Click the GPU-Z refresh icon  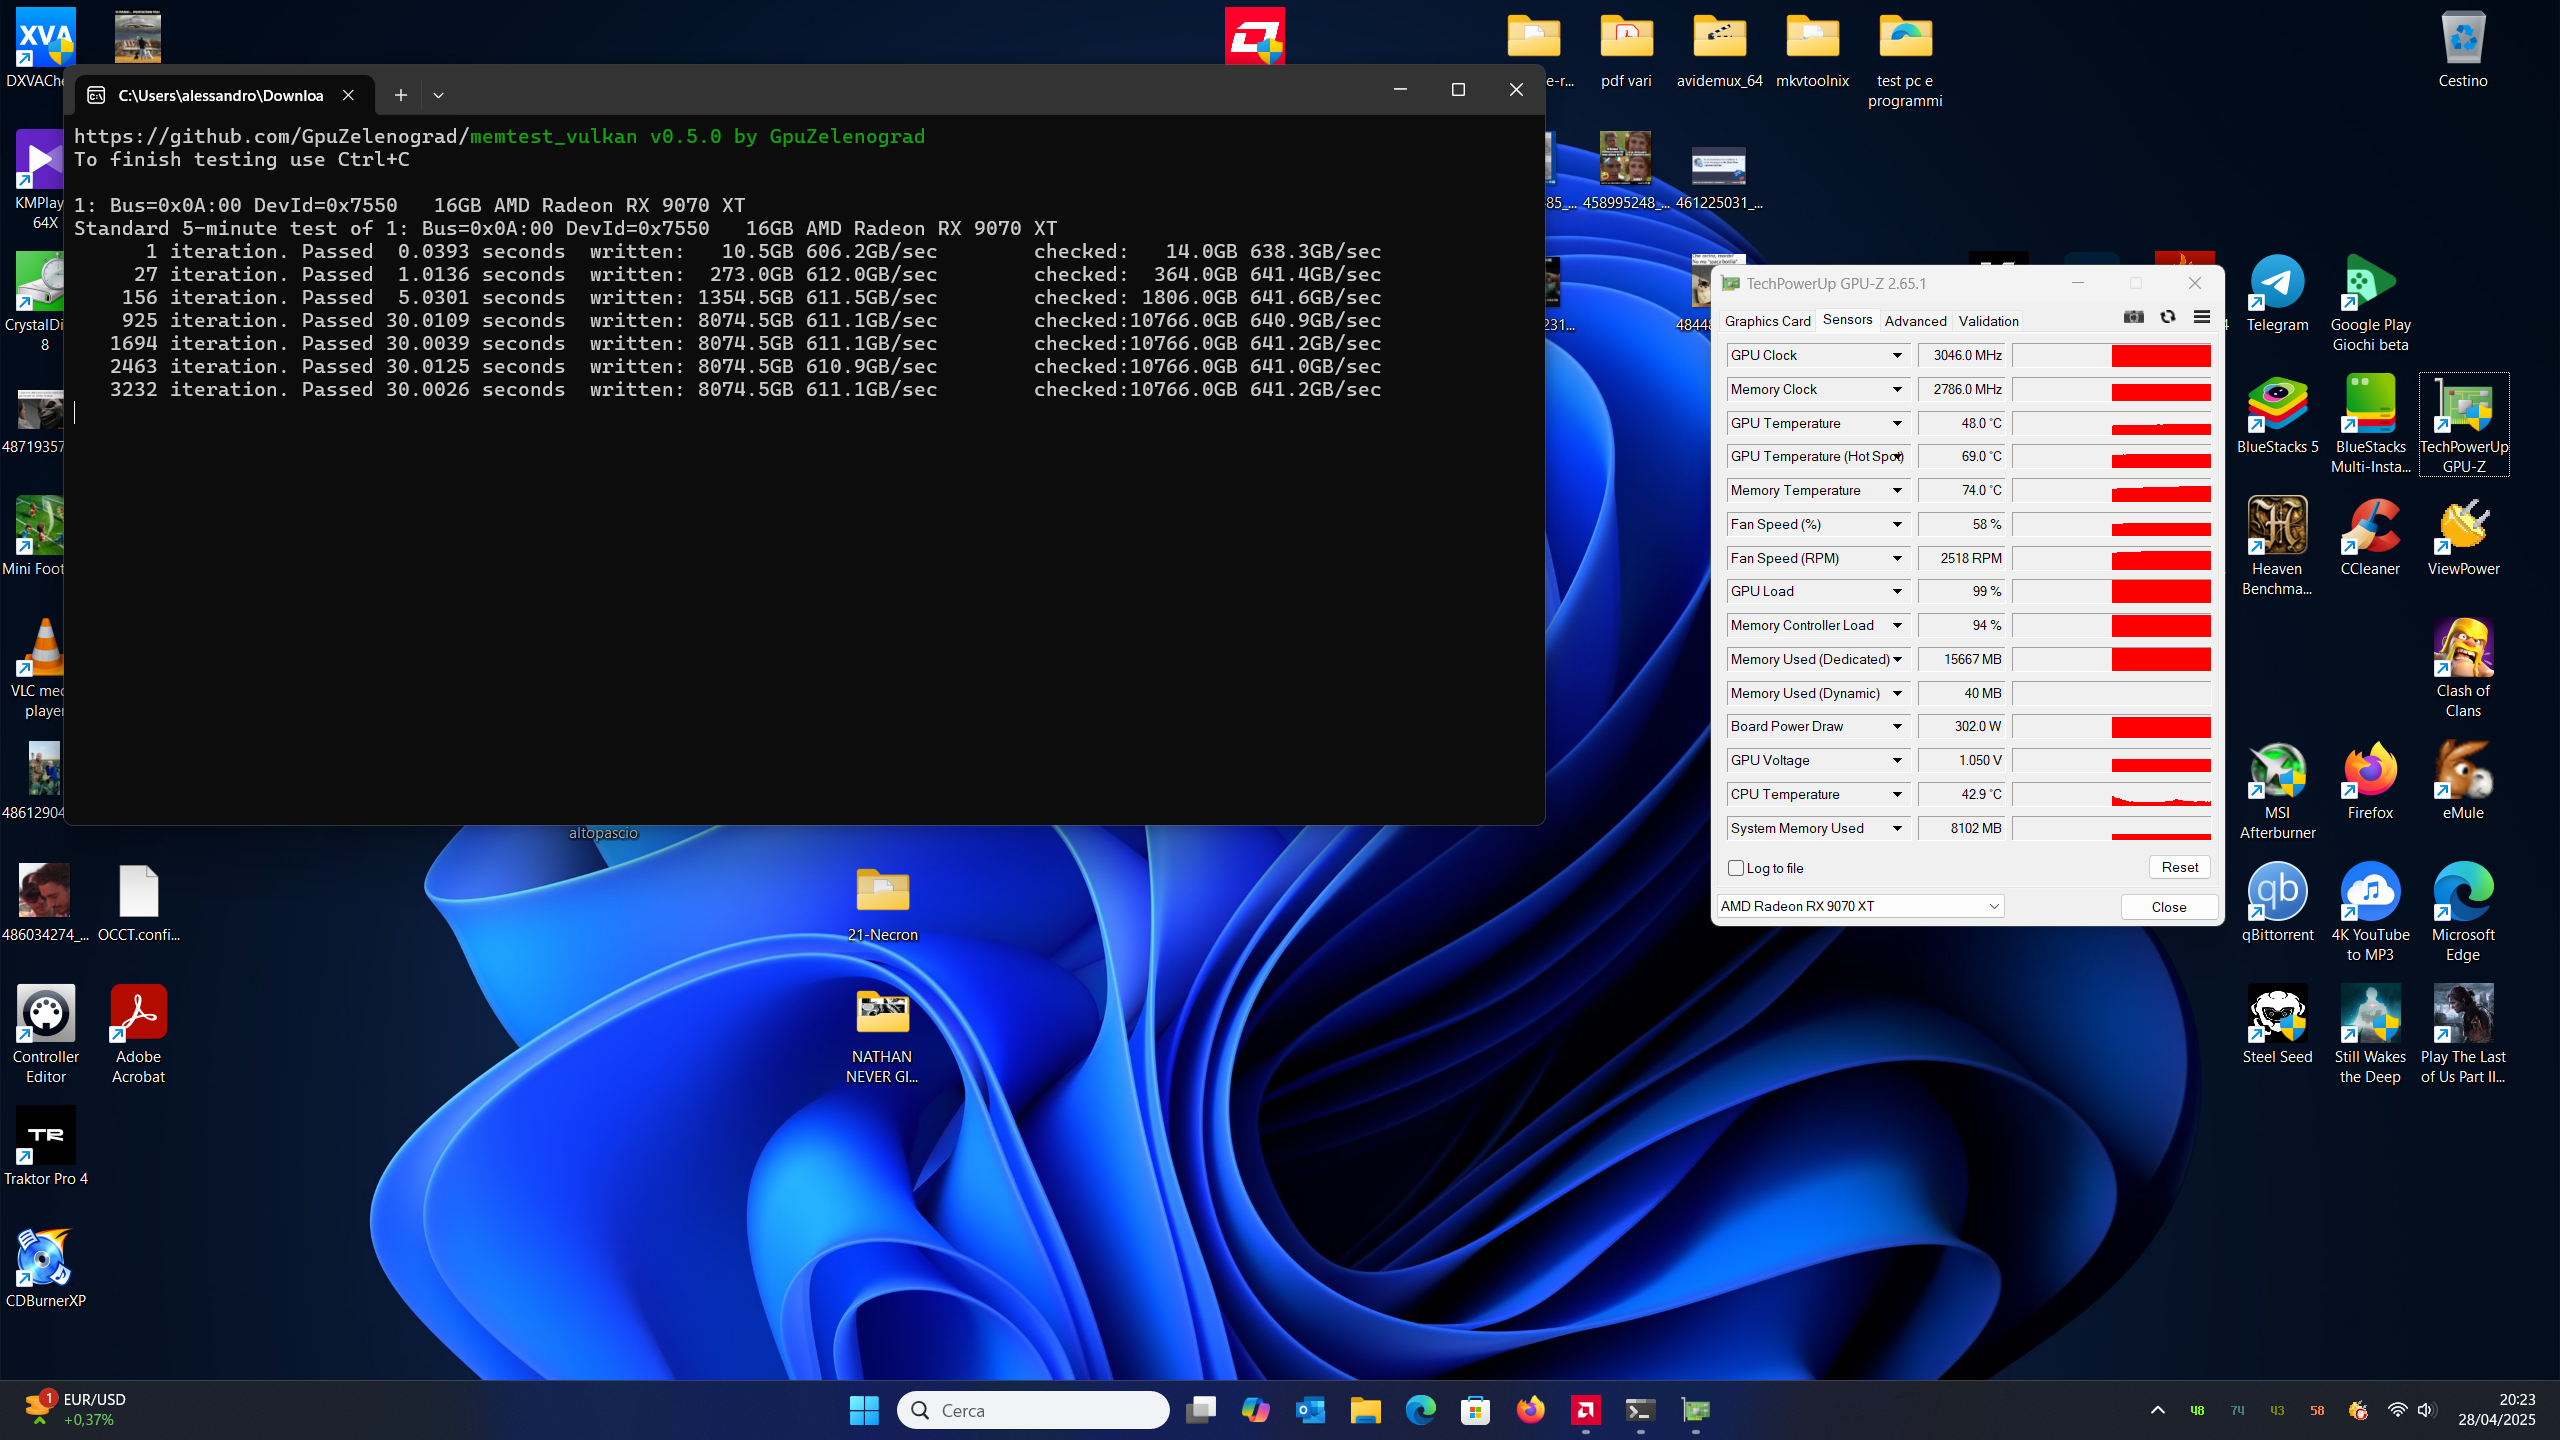(2167, 317)
